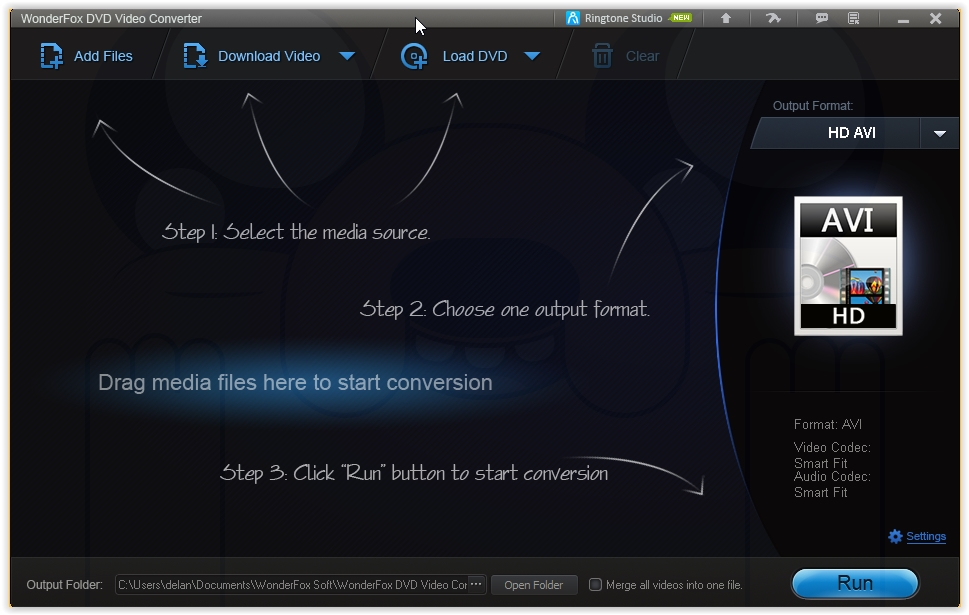969x615 pixels.
Task: Select the HD AVI output format box
Action: (x=836, y=133)
